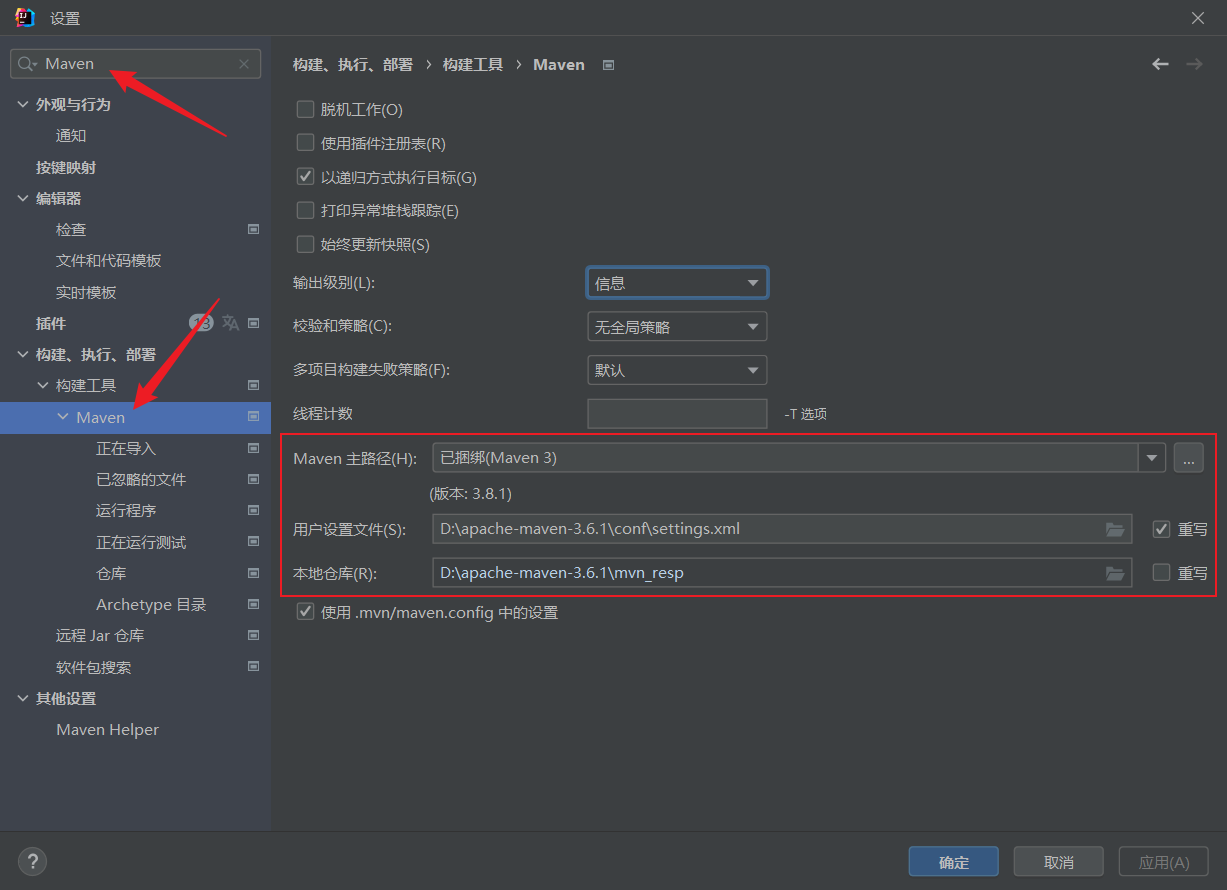Open the Maven 主路径 dropdown arrow
1227x890 pixels.
1153,458
